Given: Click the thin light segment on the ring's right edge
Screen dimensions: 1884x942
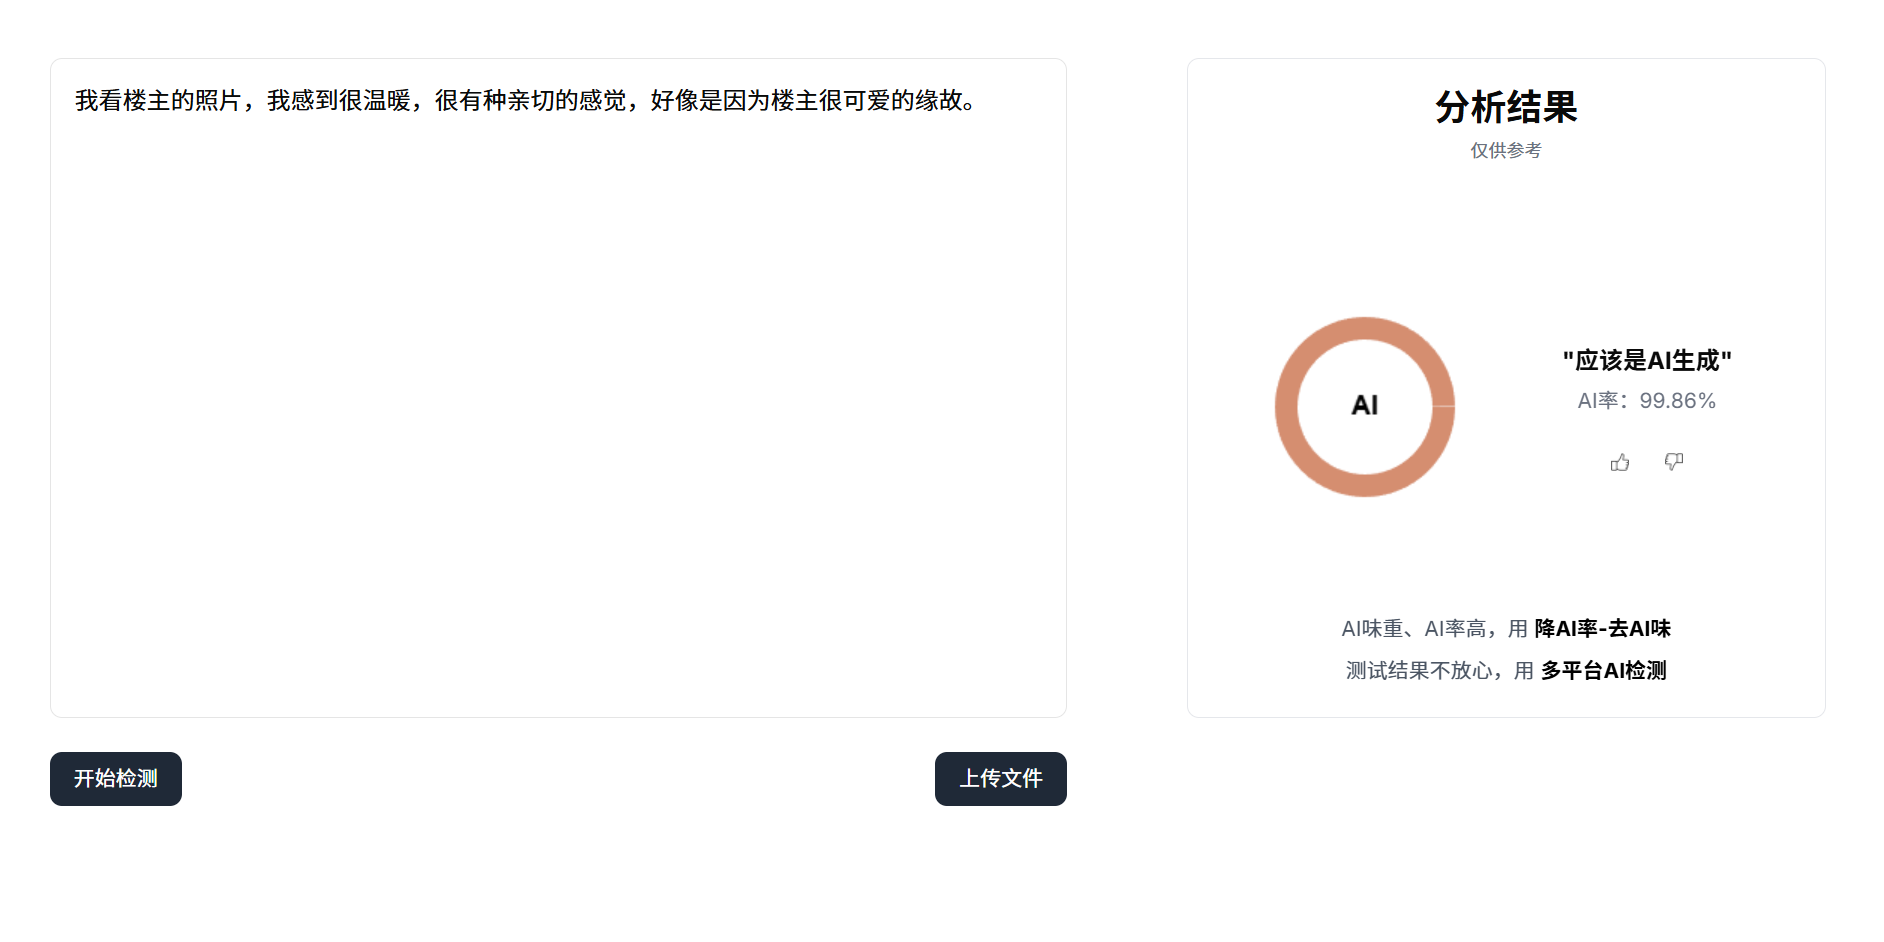Looking at the screenshot, I should point(1443,406).
